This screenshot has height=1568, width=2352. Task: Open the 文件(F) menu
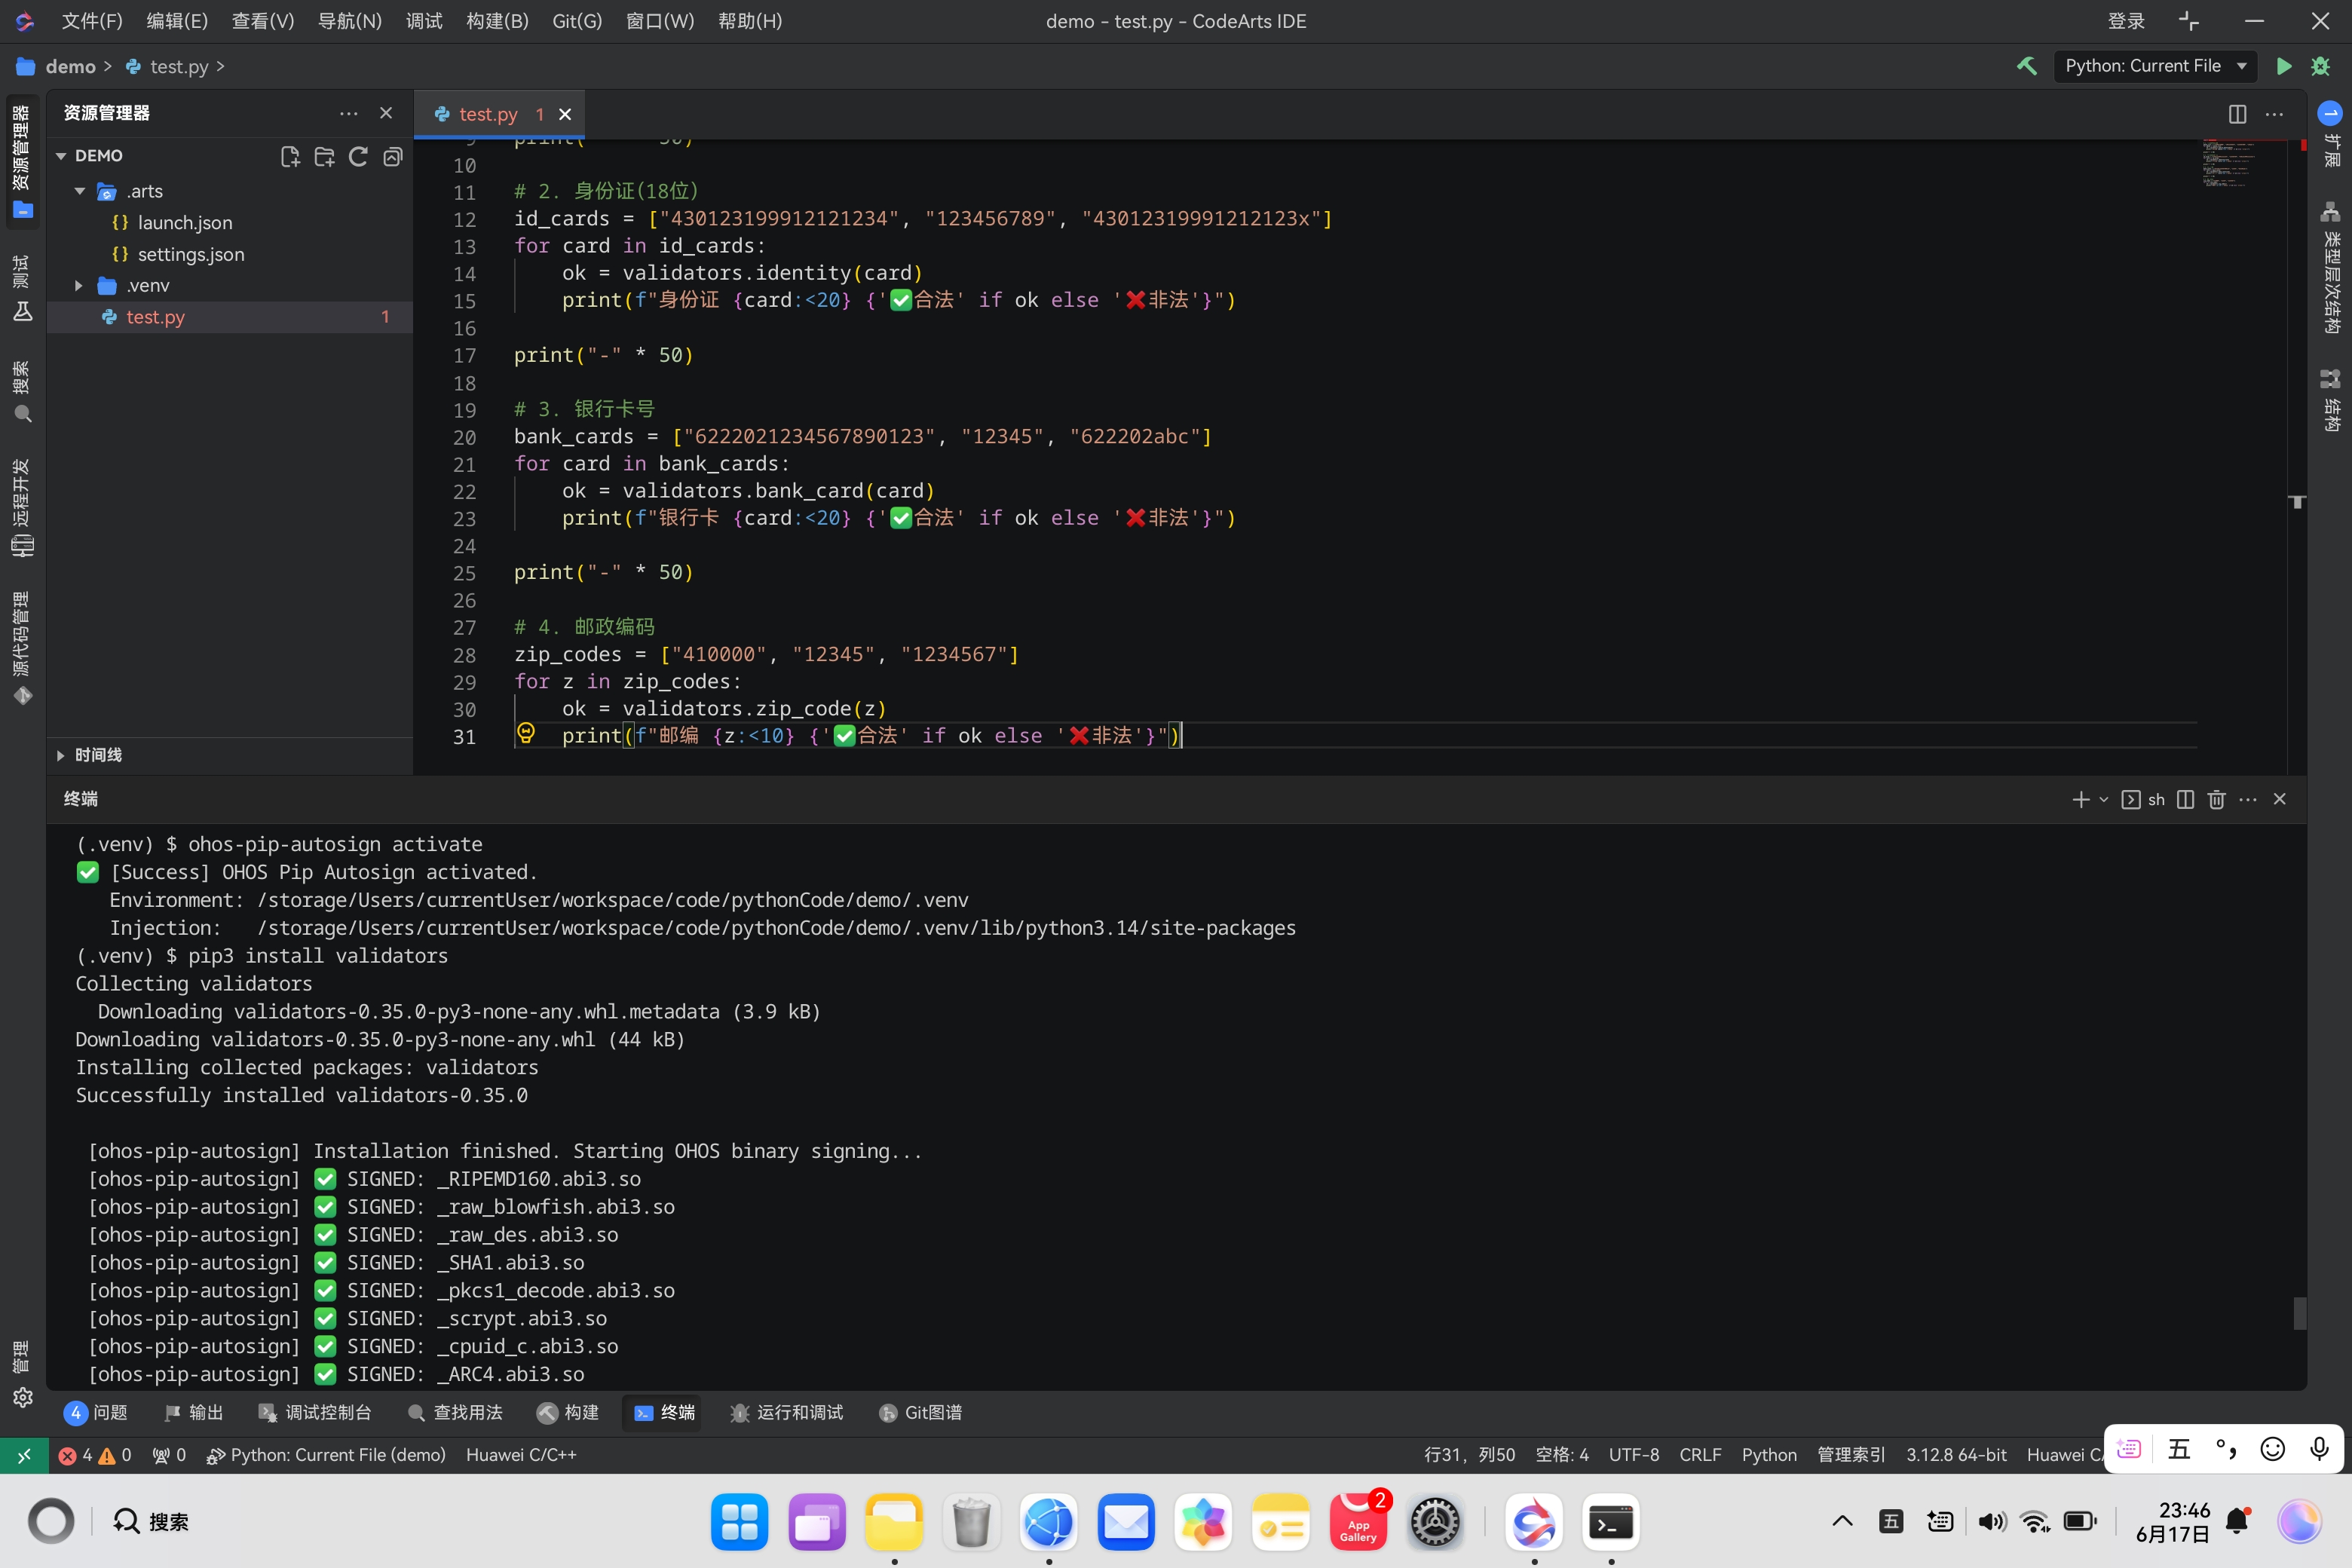pyautogui.click(x=91, y=21)
